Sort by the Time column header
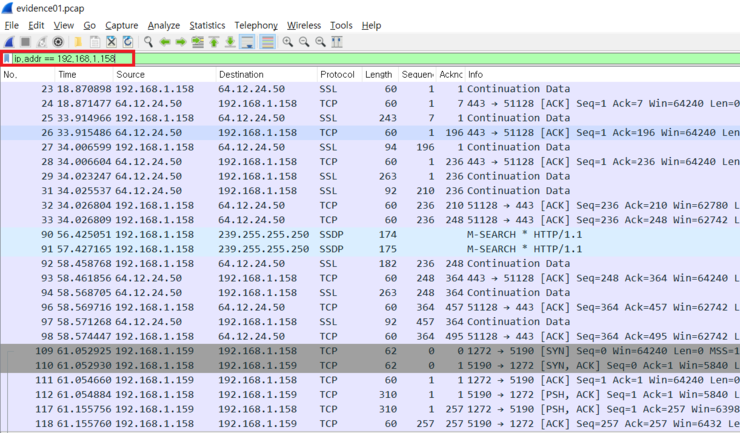The width and height of the screenshot is (740, 433). pos(84,75)
